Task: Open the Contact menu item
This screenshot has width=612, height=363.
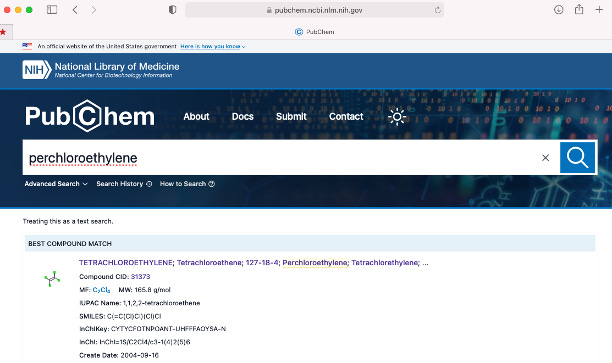Action: (x=346, y=116)
